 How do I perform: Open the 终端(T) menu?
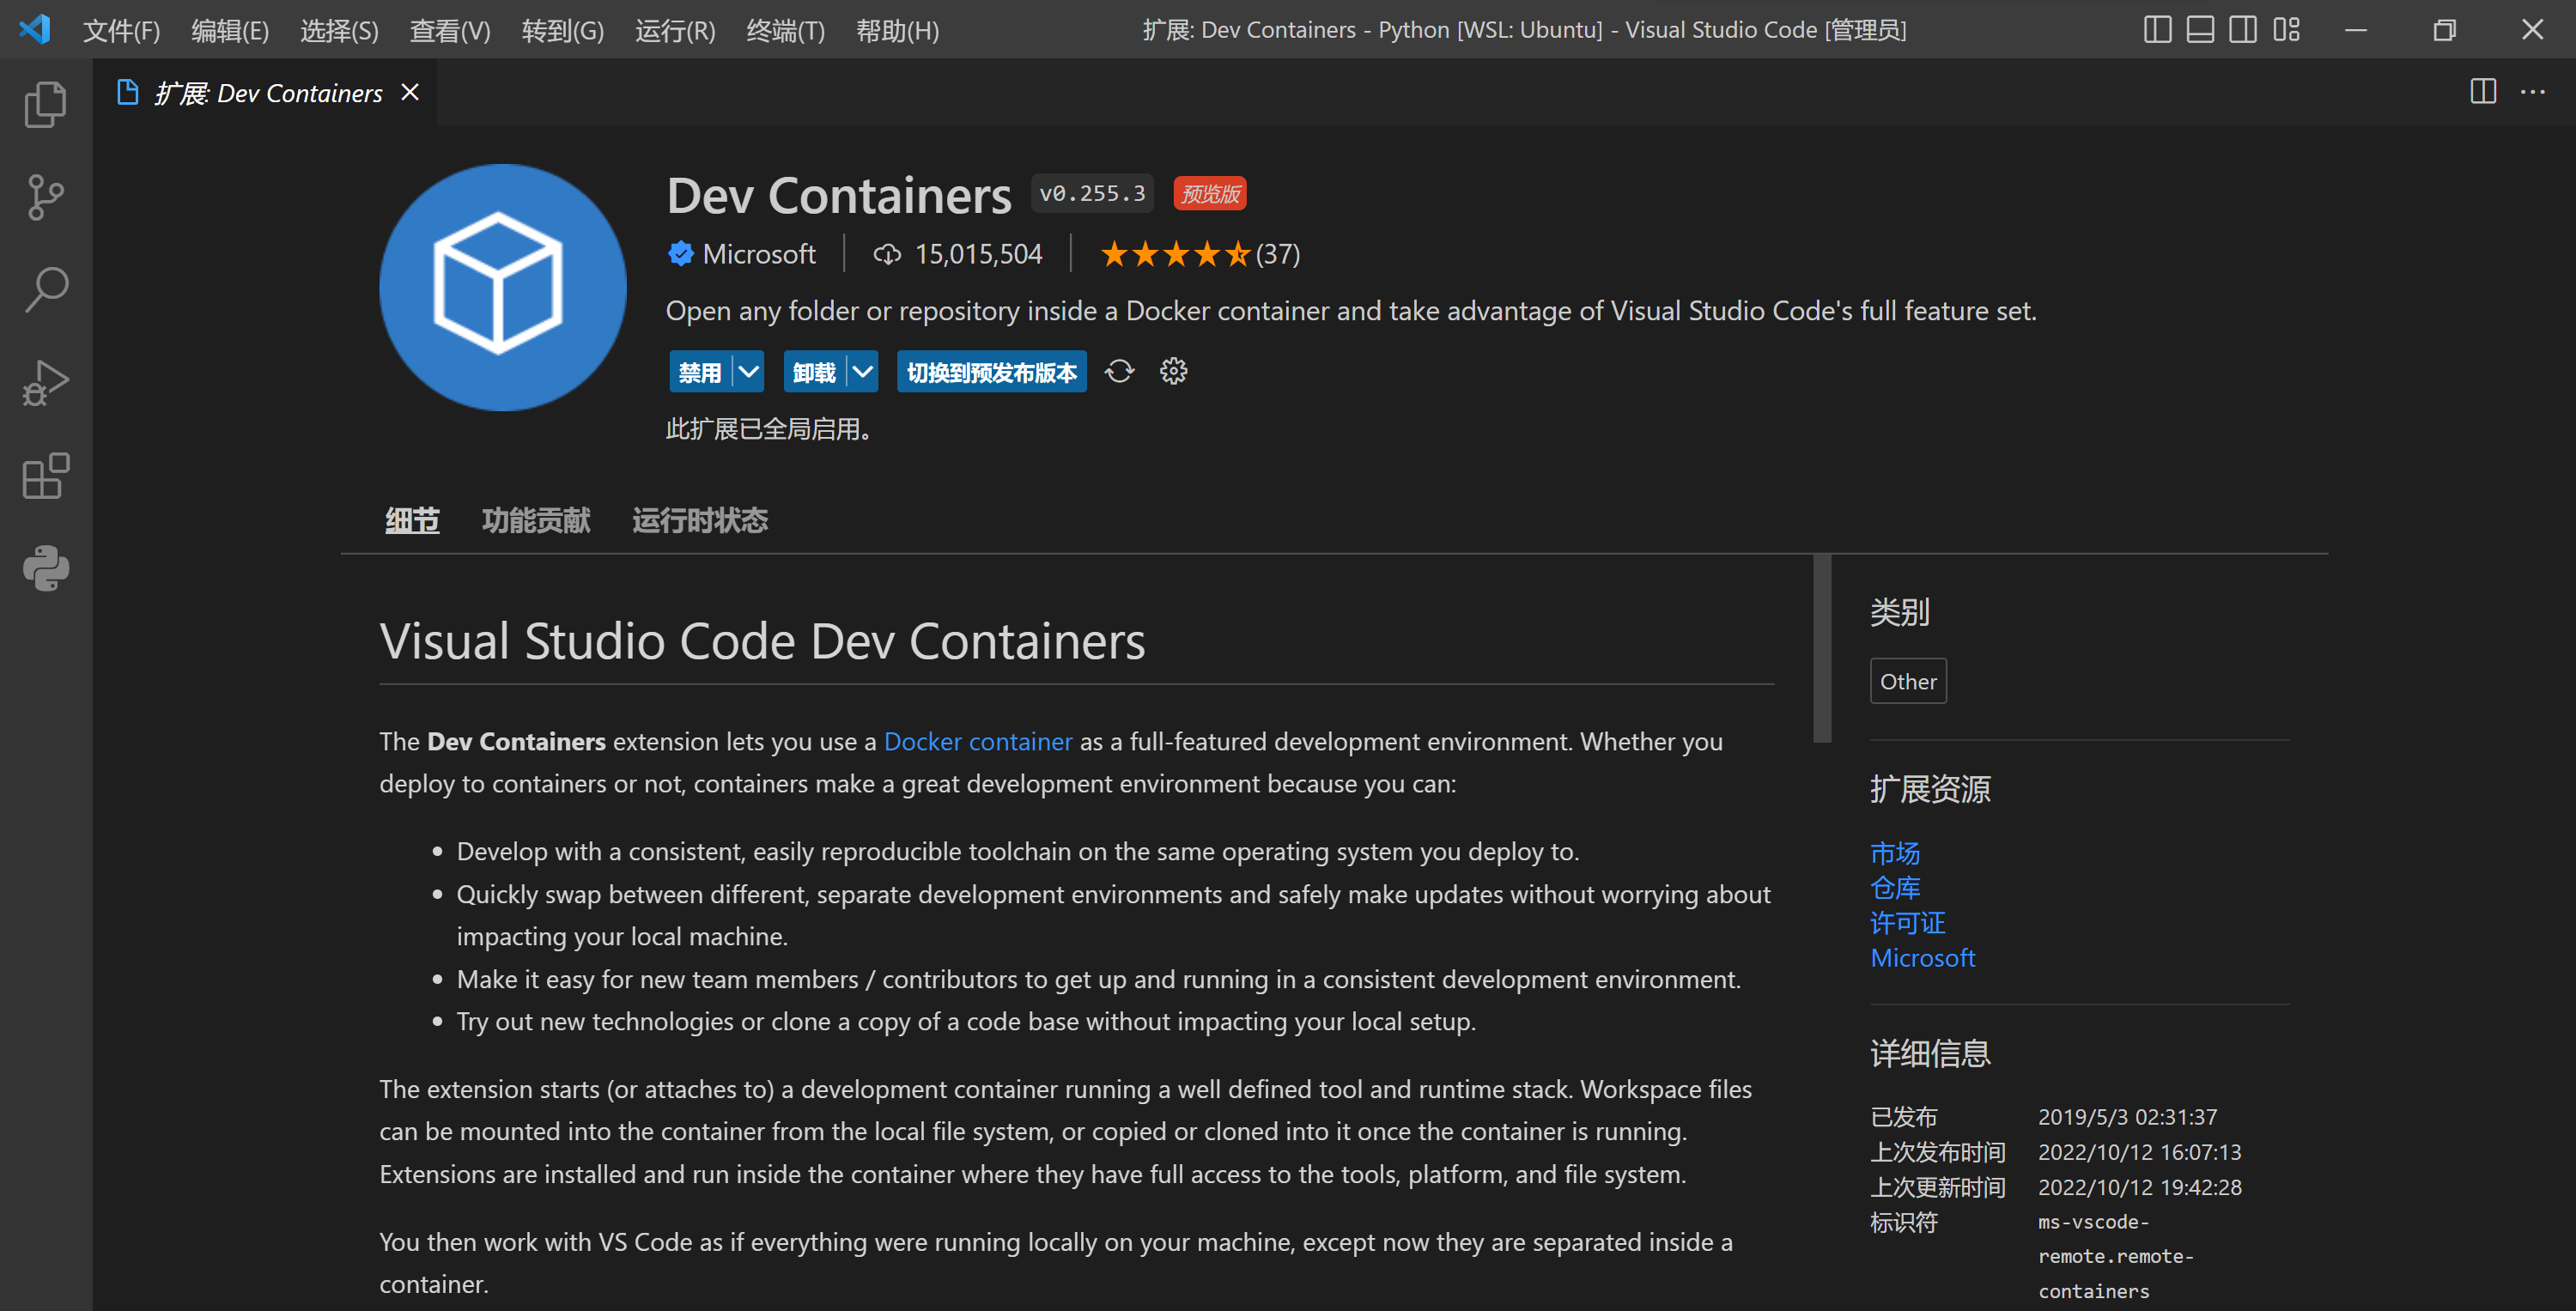click(785, 31)
